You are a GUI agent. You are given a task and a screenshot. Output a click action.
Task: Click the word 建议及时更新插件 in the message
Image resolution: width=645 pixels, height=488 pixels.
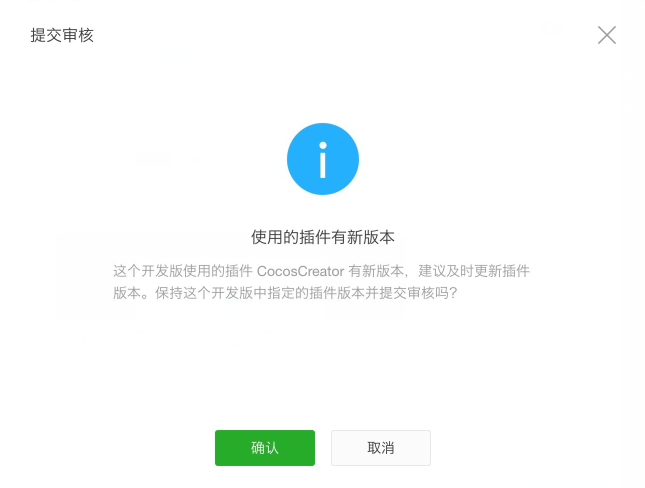(474, 271)
